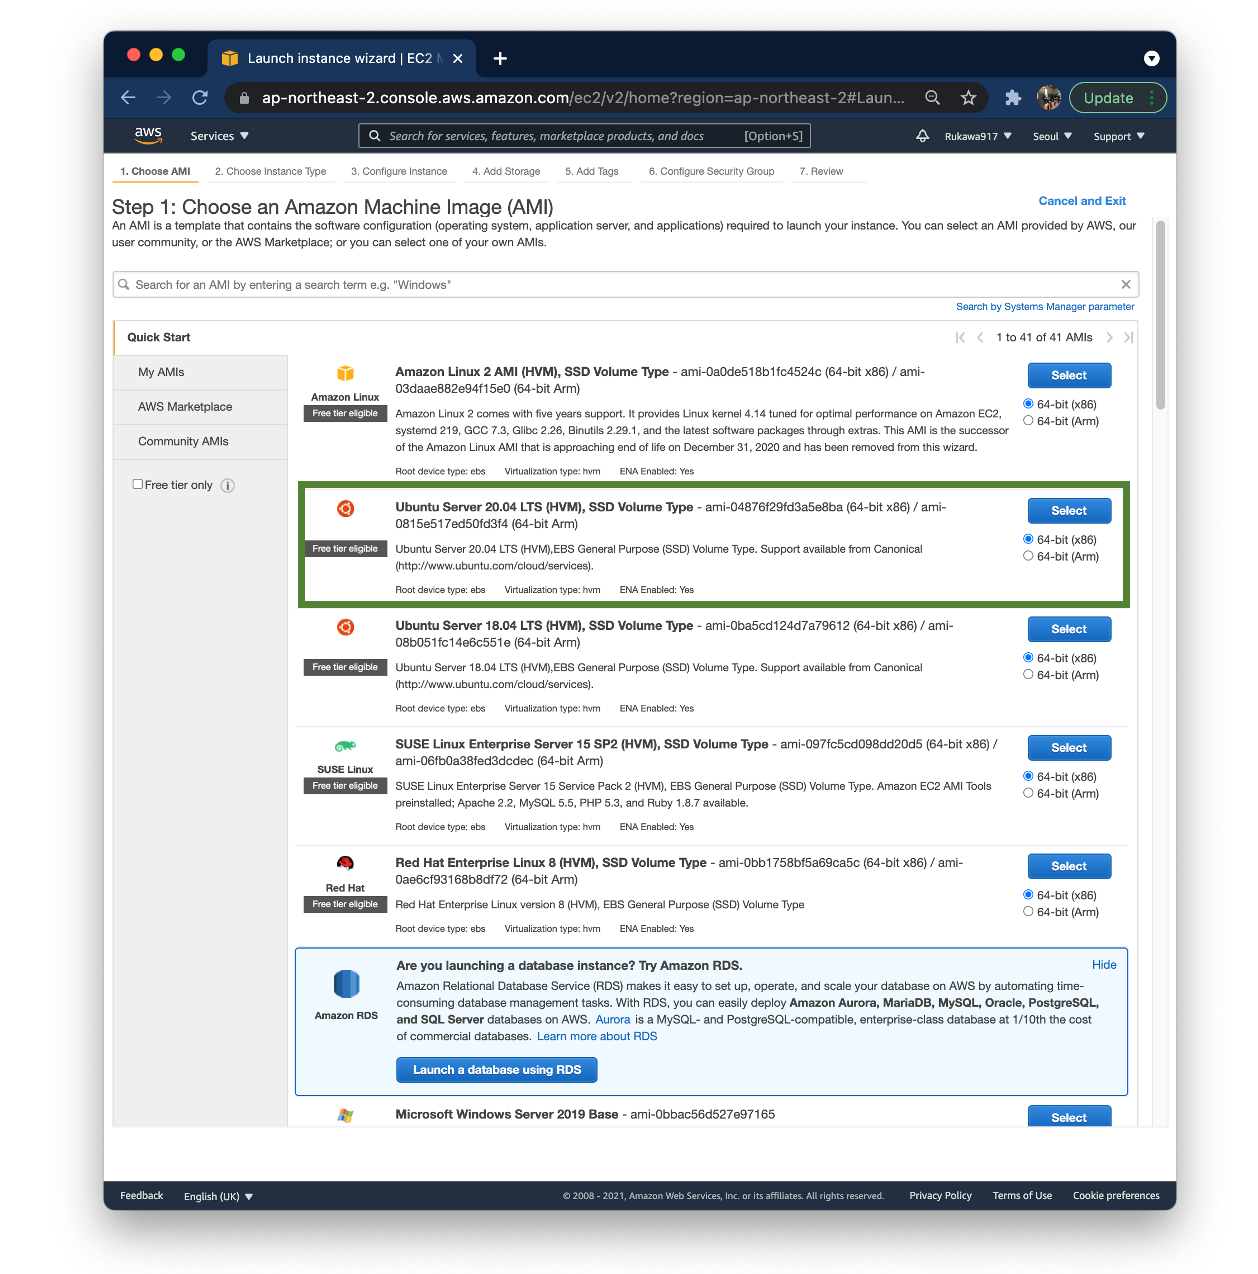Image resolution: width=1258 pixels, height=1274 pixels.
Task: Click the page vertical scrollbar
Action: 1160,315
